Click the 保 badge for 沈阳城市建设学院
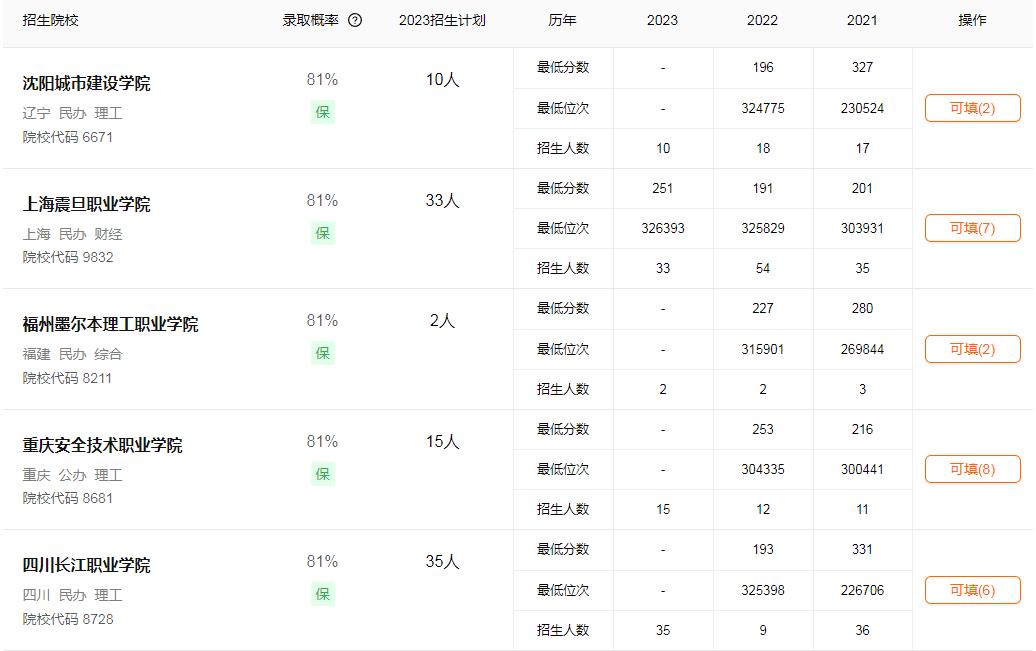Screen dimensions: 1036x651 click(x=322, y=112)
